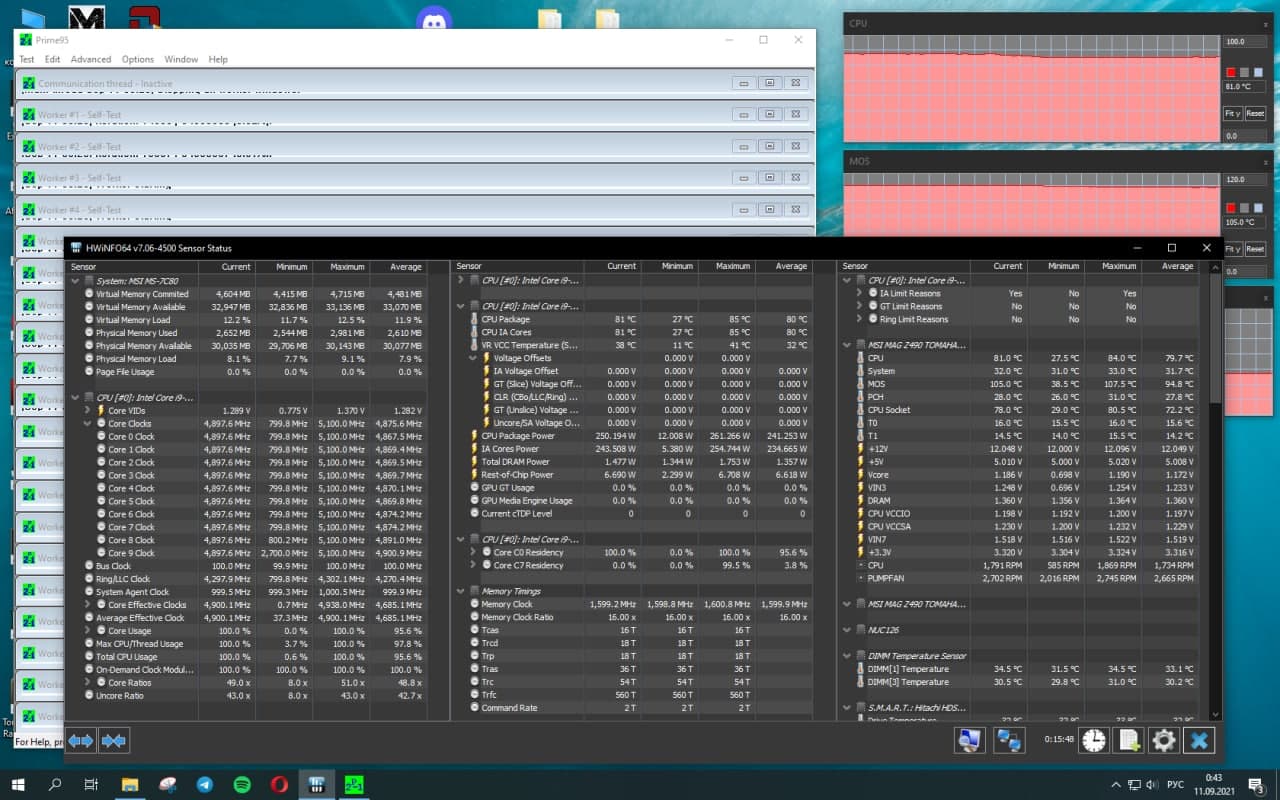
Task: Open Task View on the taskbar
Action: point(92,784)
